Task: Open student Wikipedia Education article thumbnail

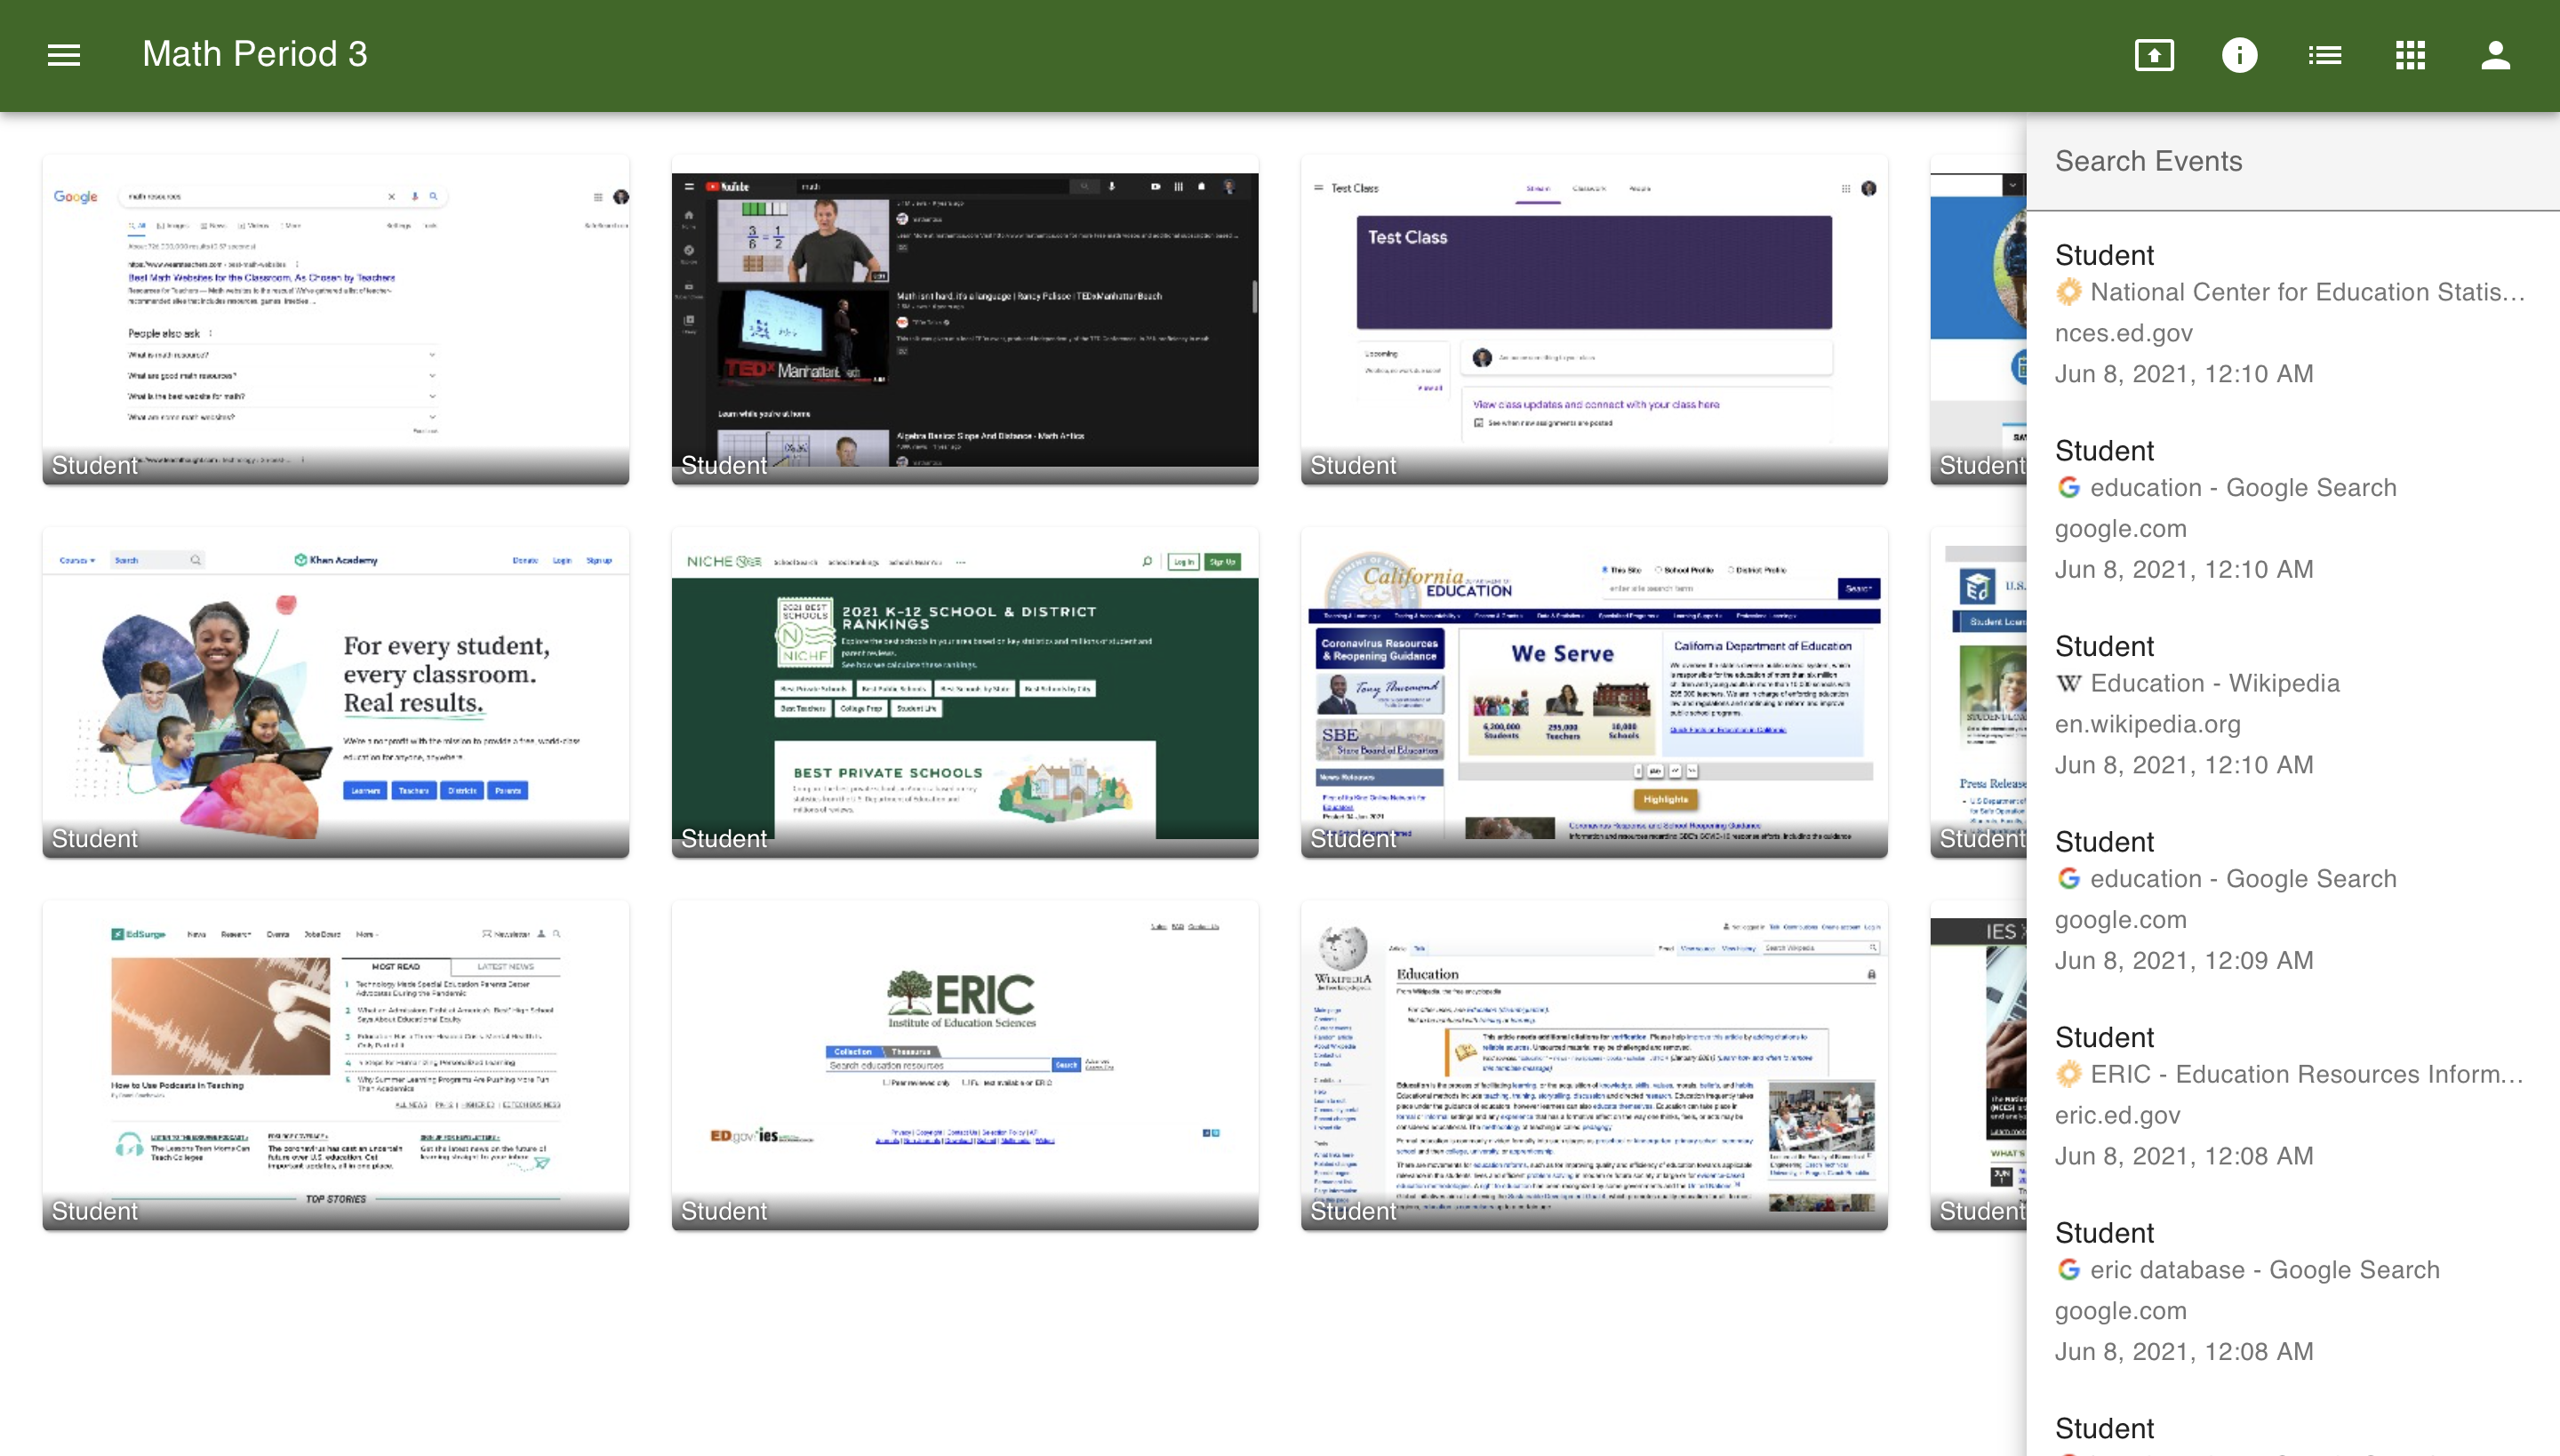Action: coord(1594,1066)
